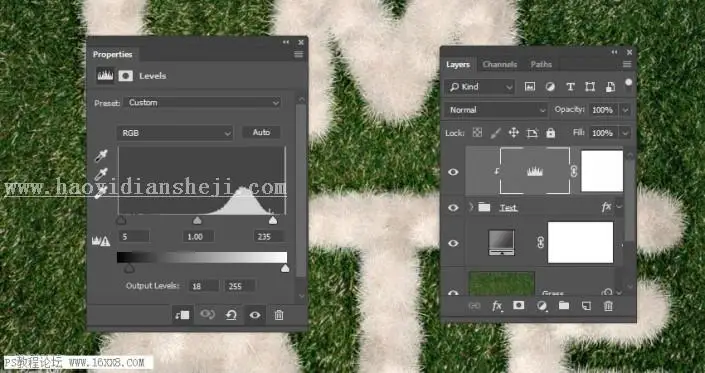Filter layers by type layers icon

pyautogui.click(x=570, y=87)
